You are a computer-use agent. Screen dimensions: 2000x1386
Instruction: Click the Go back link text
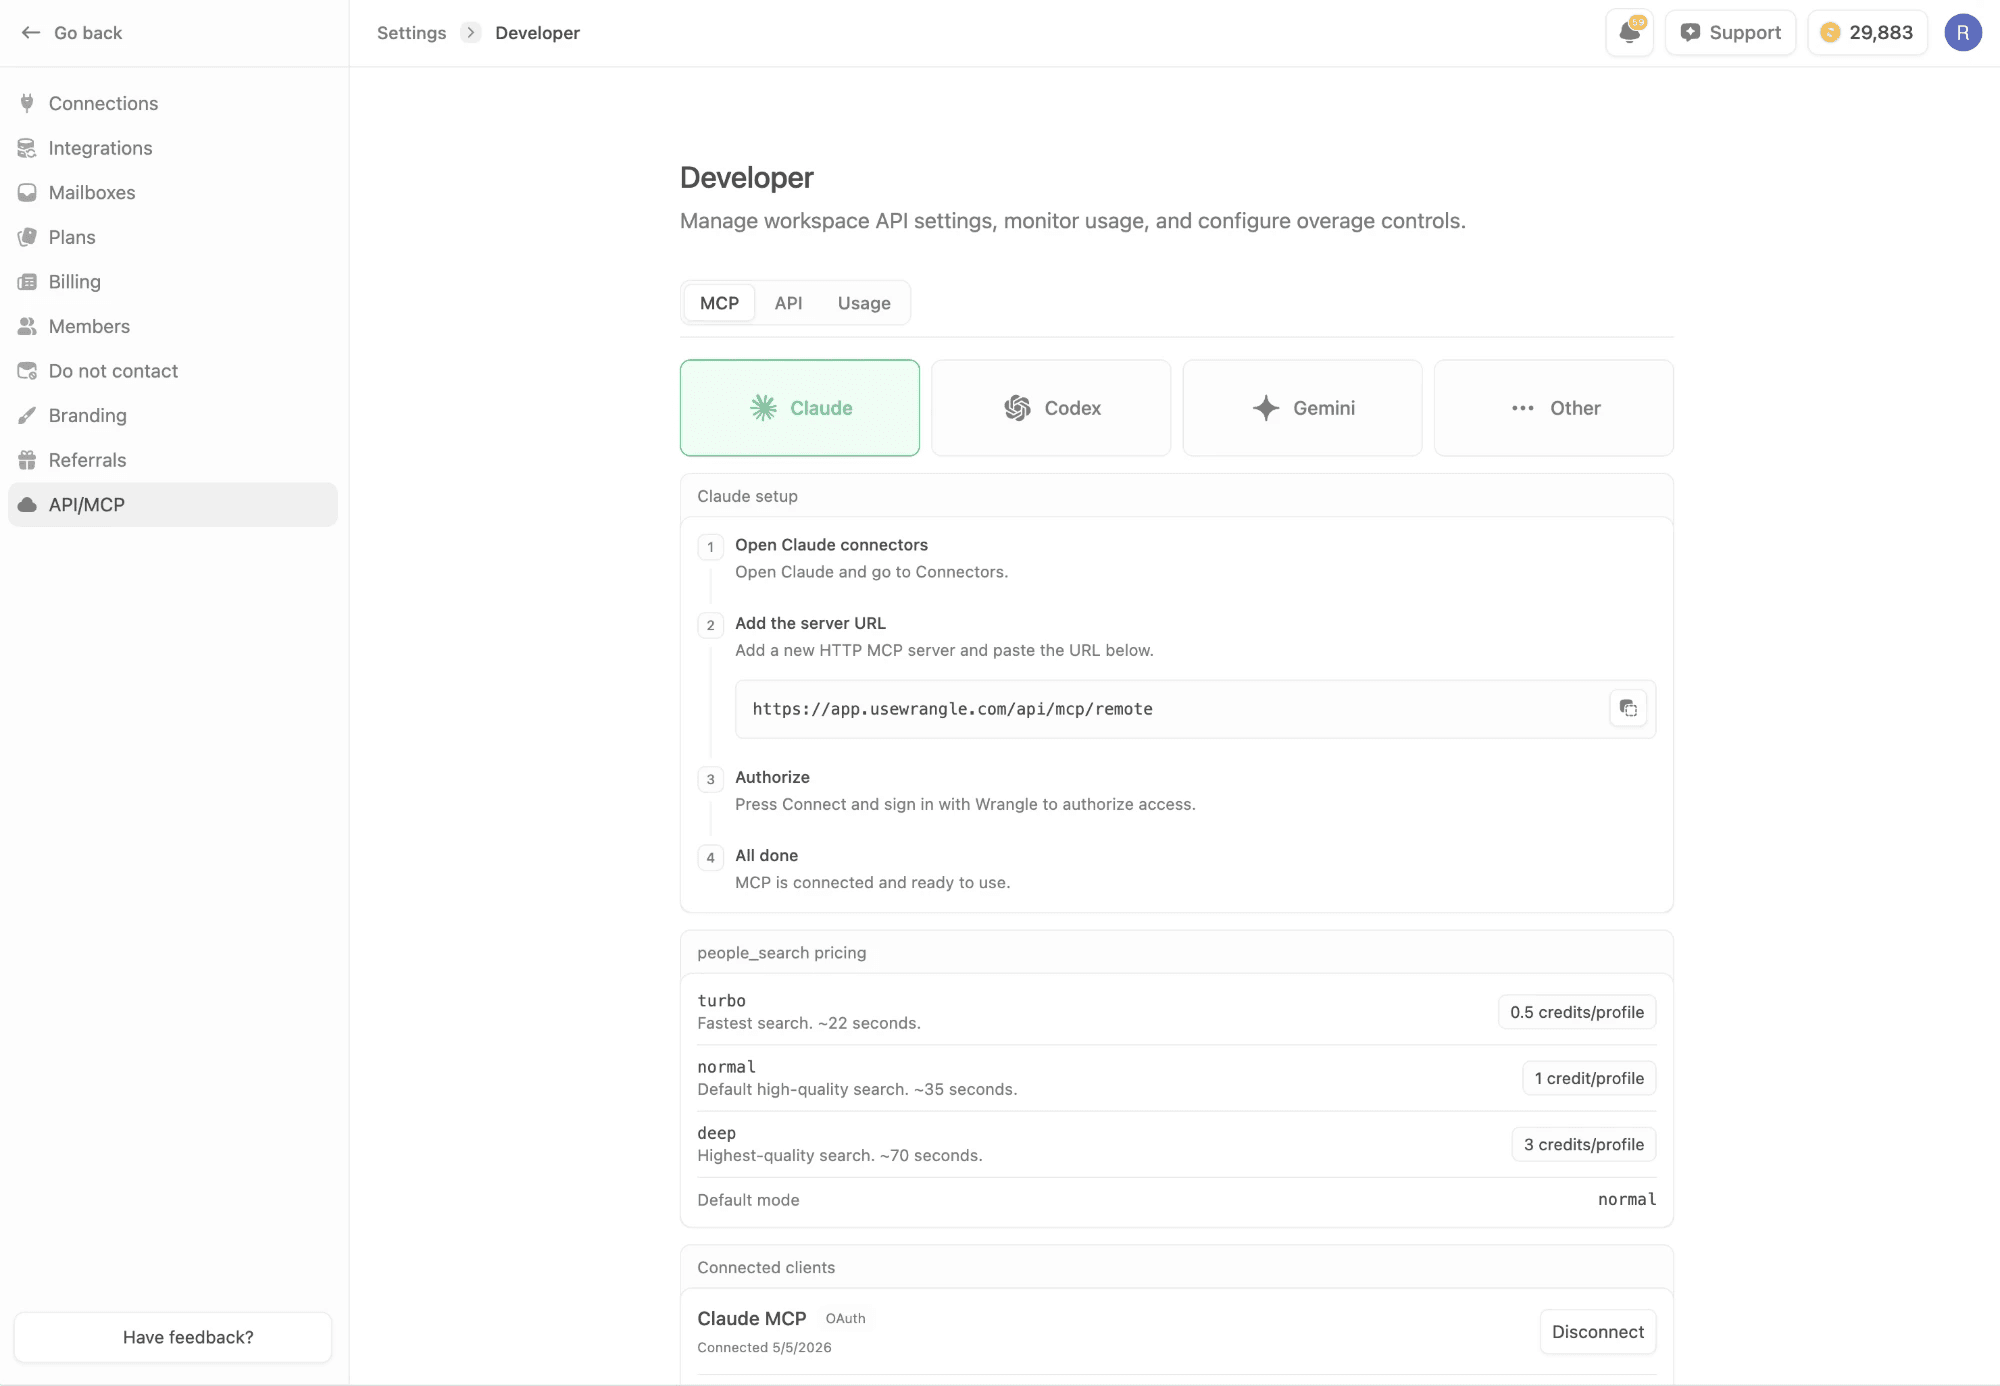[x=88, y=33]
